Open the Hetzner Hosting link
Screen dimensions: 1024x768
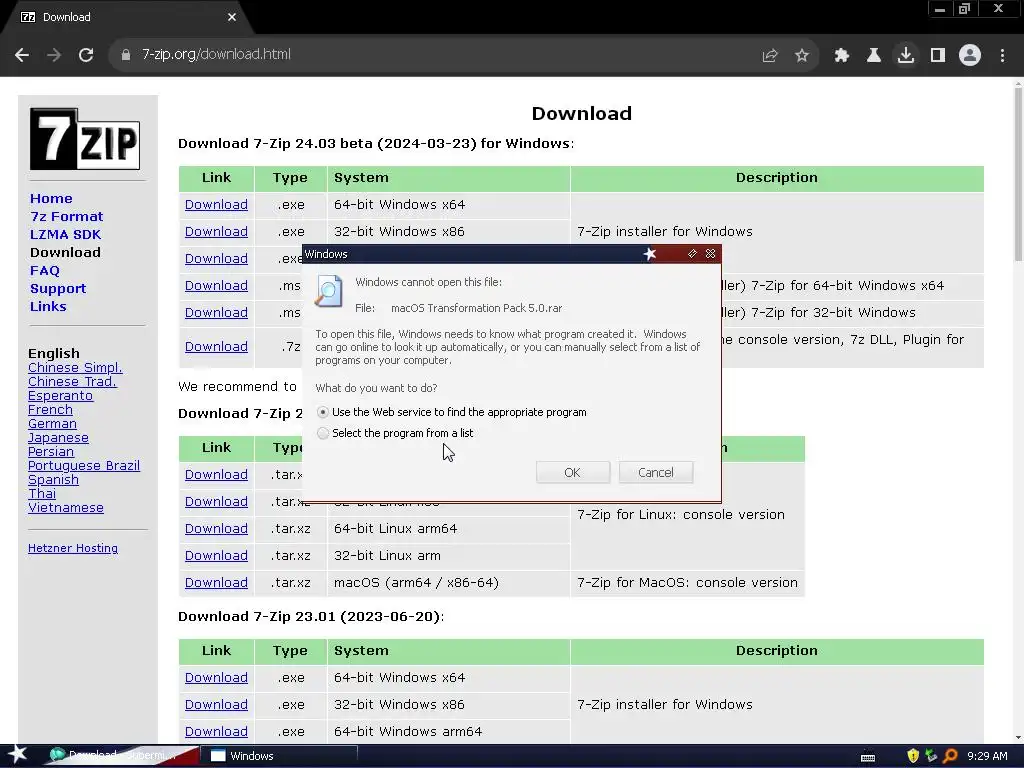(72, 549)
